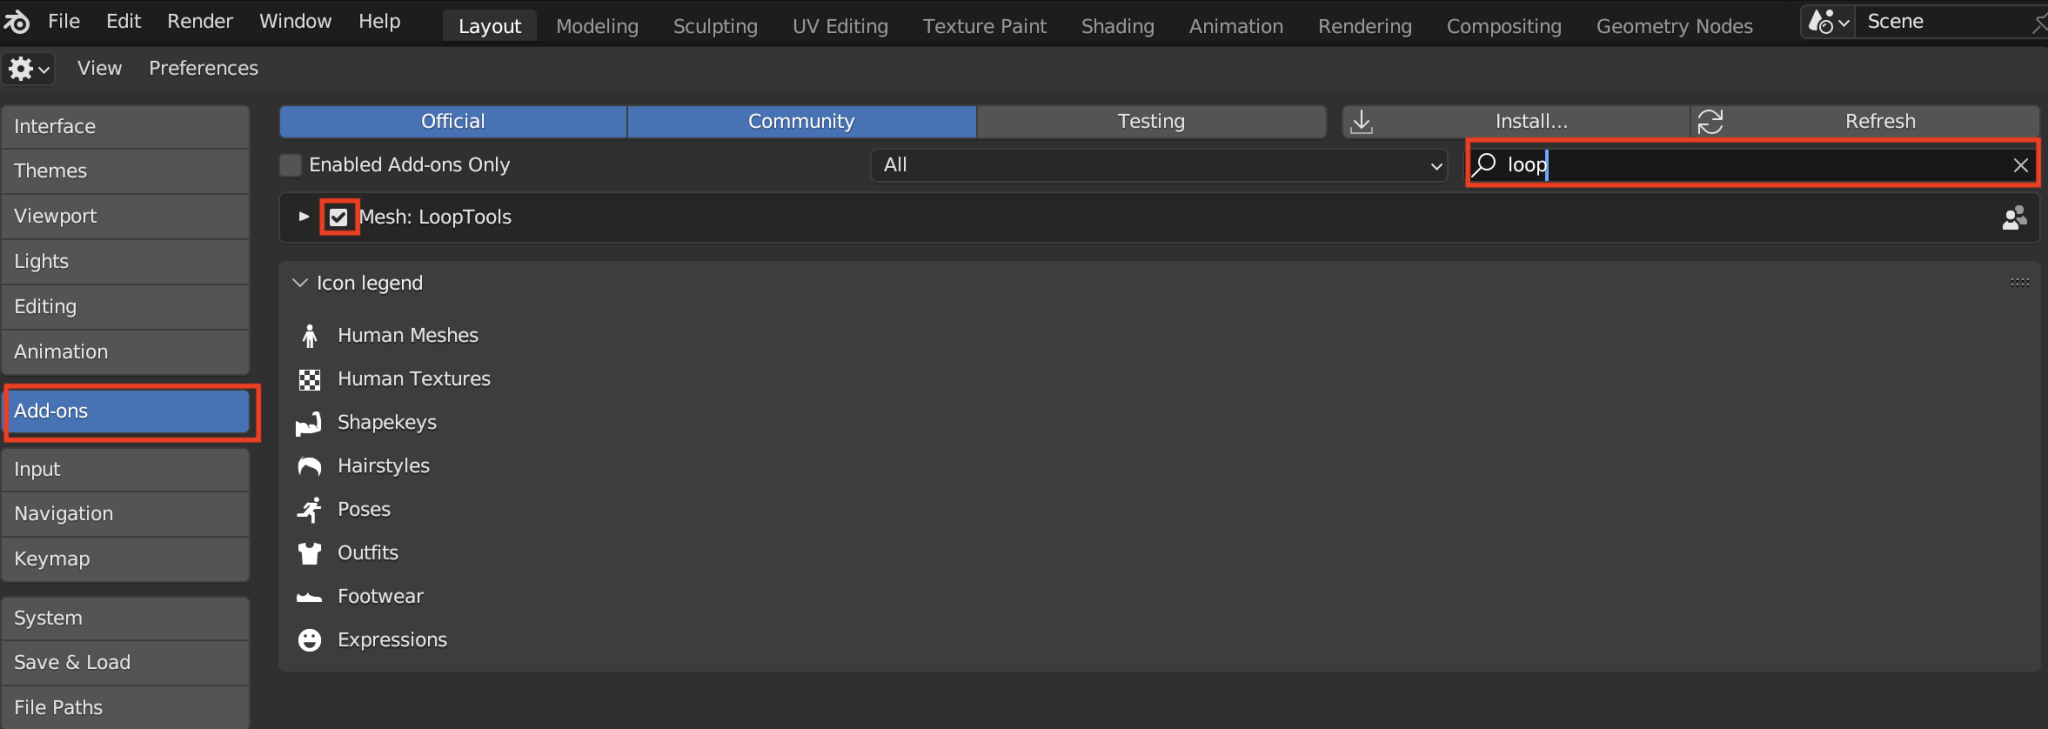Expand the Mesh: LoopTools add-on details
The image size is (2048, 729).
click(x=304, y=217)
